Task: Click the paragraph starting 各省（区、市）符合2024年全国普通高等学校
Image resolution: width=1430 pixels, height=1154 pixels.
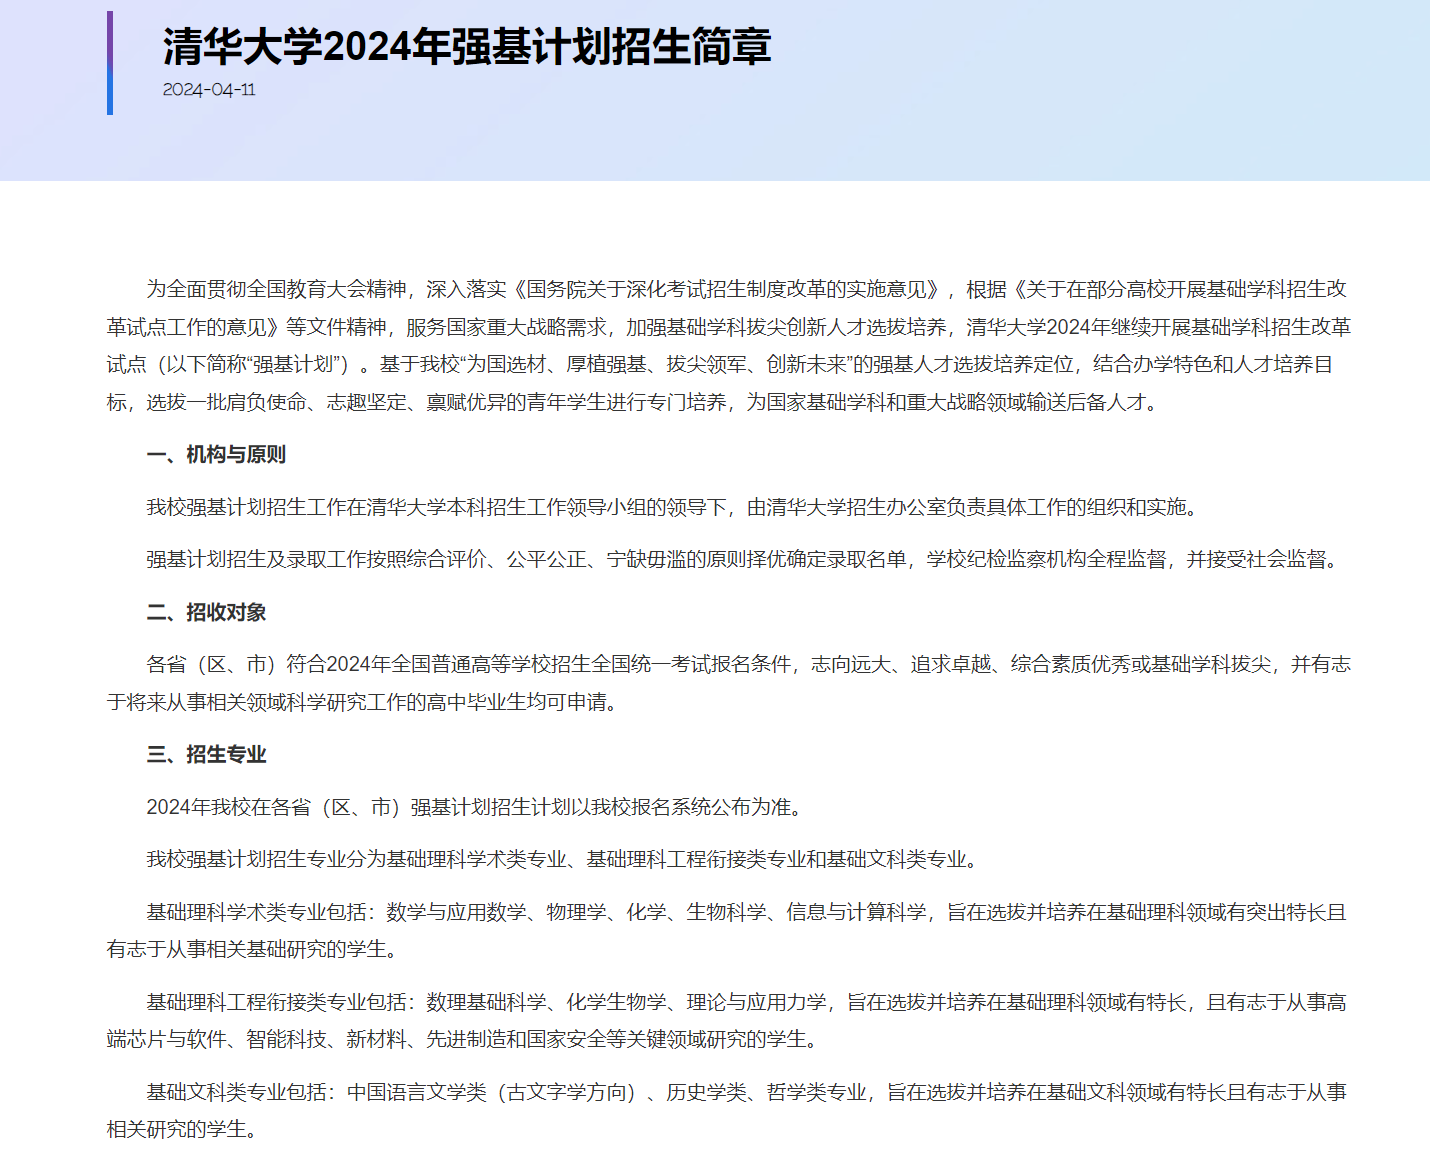Action: 729,683
